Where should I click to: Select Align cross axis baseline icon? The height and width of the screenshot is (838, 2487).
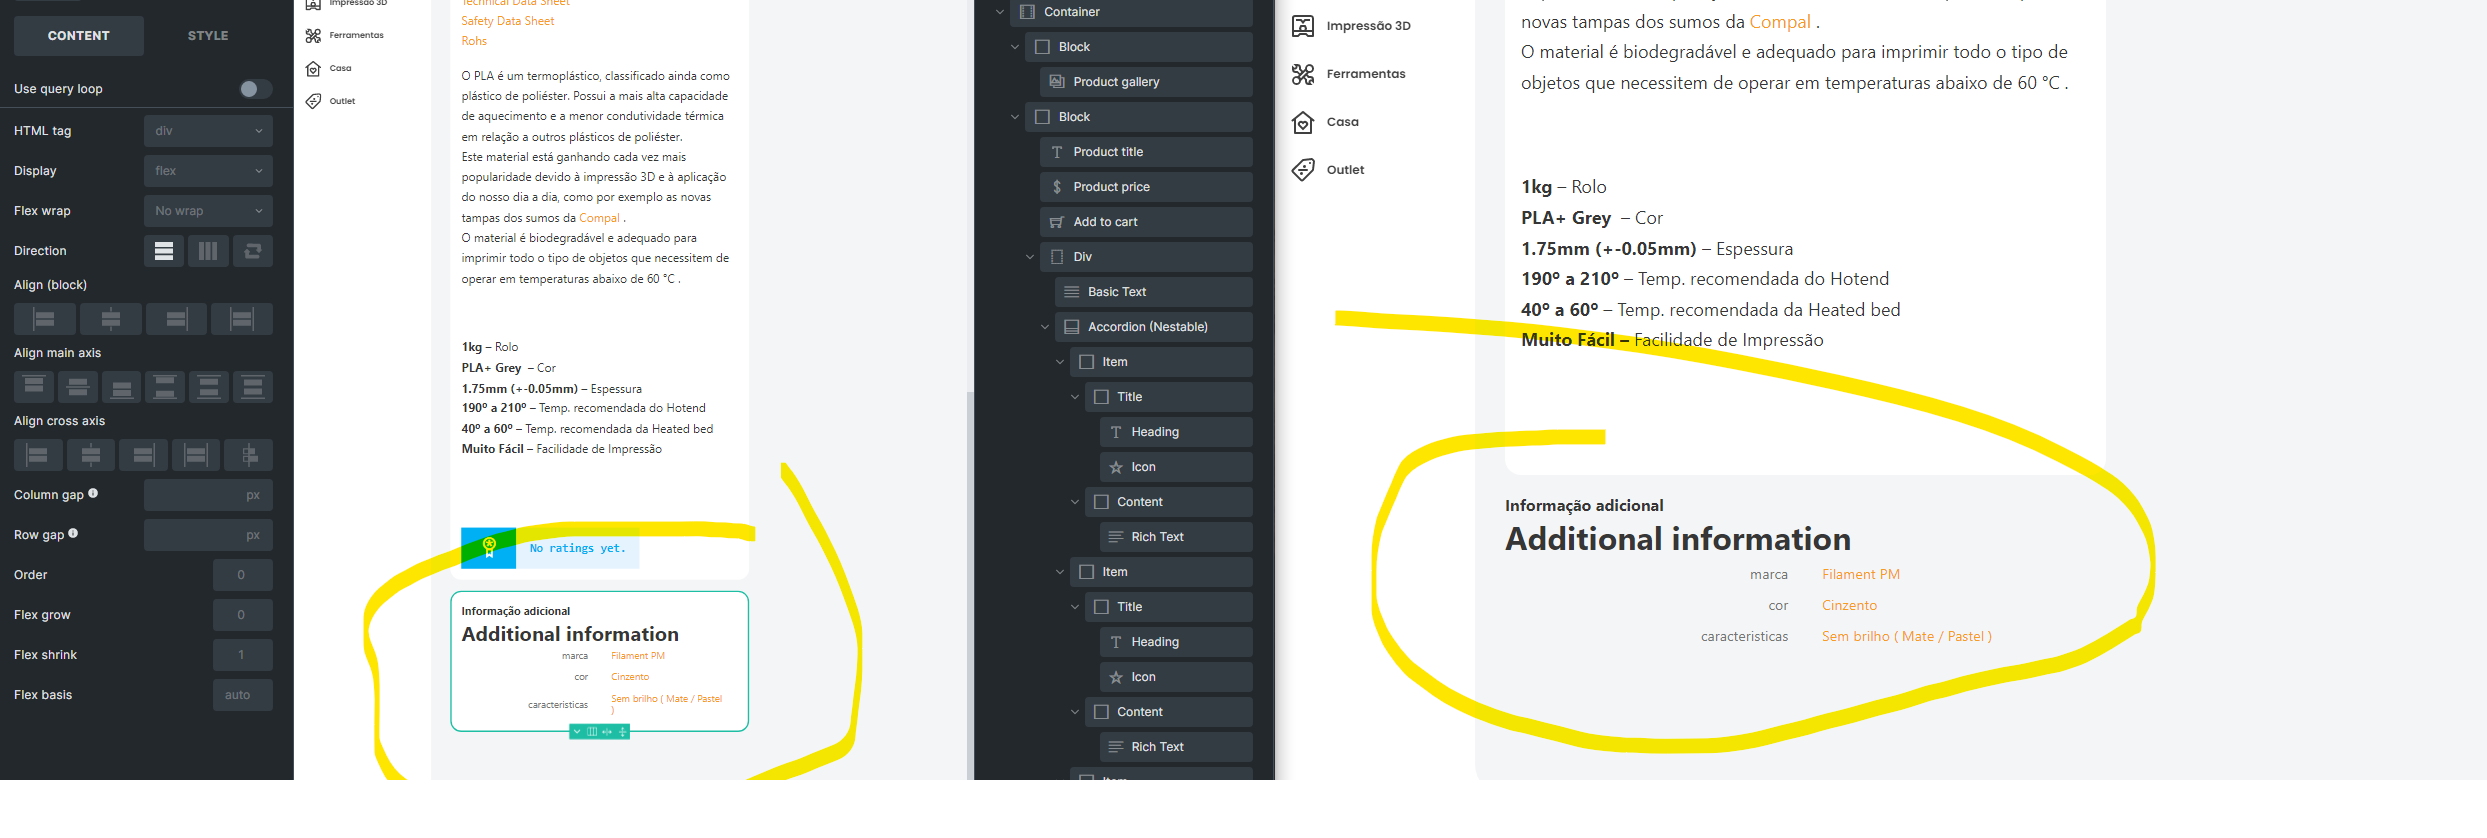(x=249, y=455)
